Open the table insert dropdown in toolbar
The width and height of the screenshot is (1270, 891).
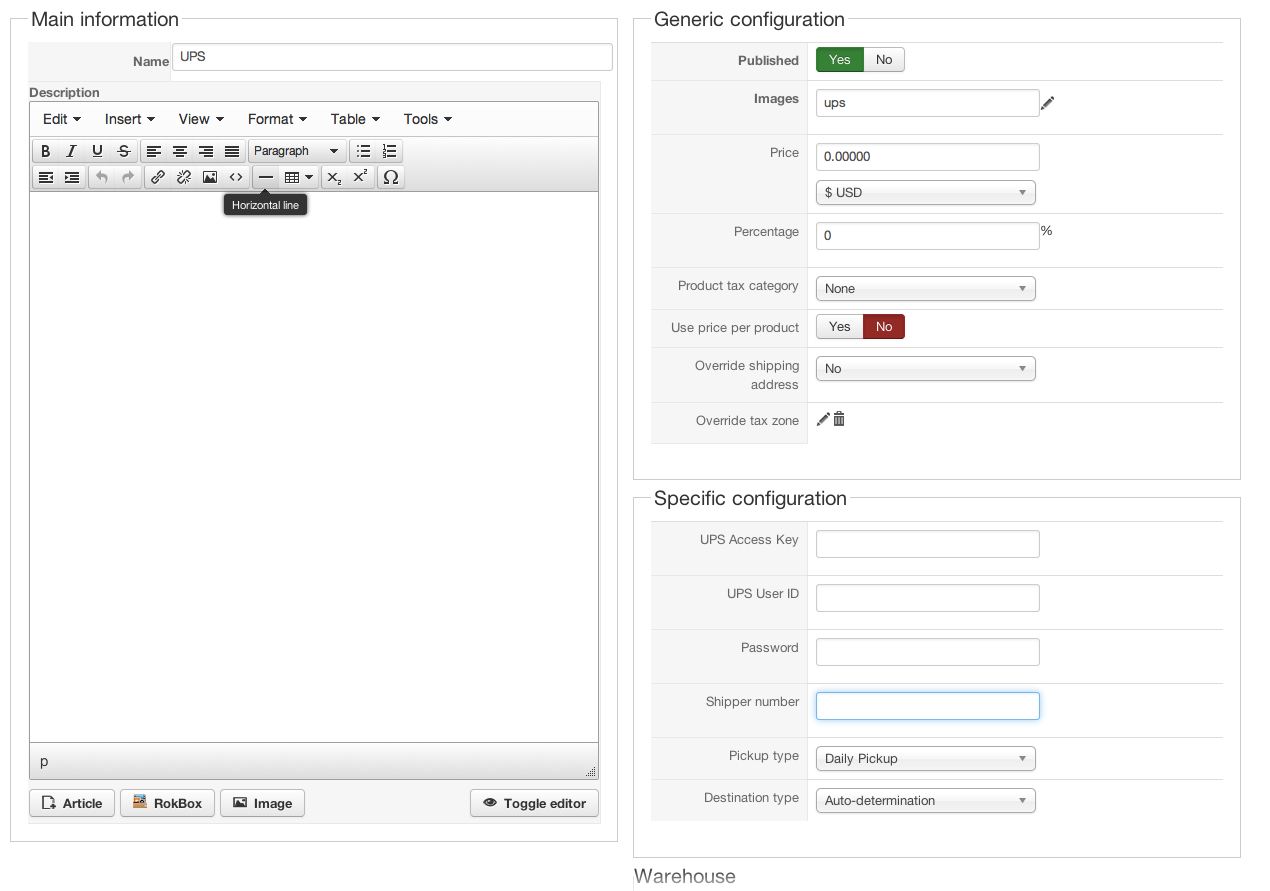299,177
